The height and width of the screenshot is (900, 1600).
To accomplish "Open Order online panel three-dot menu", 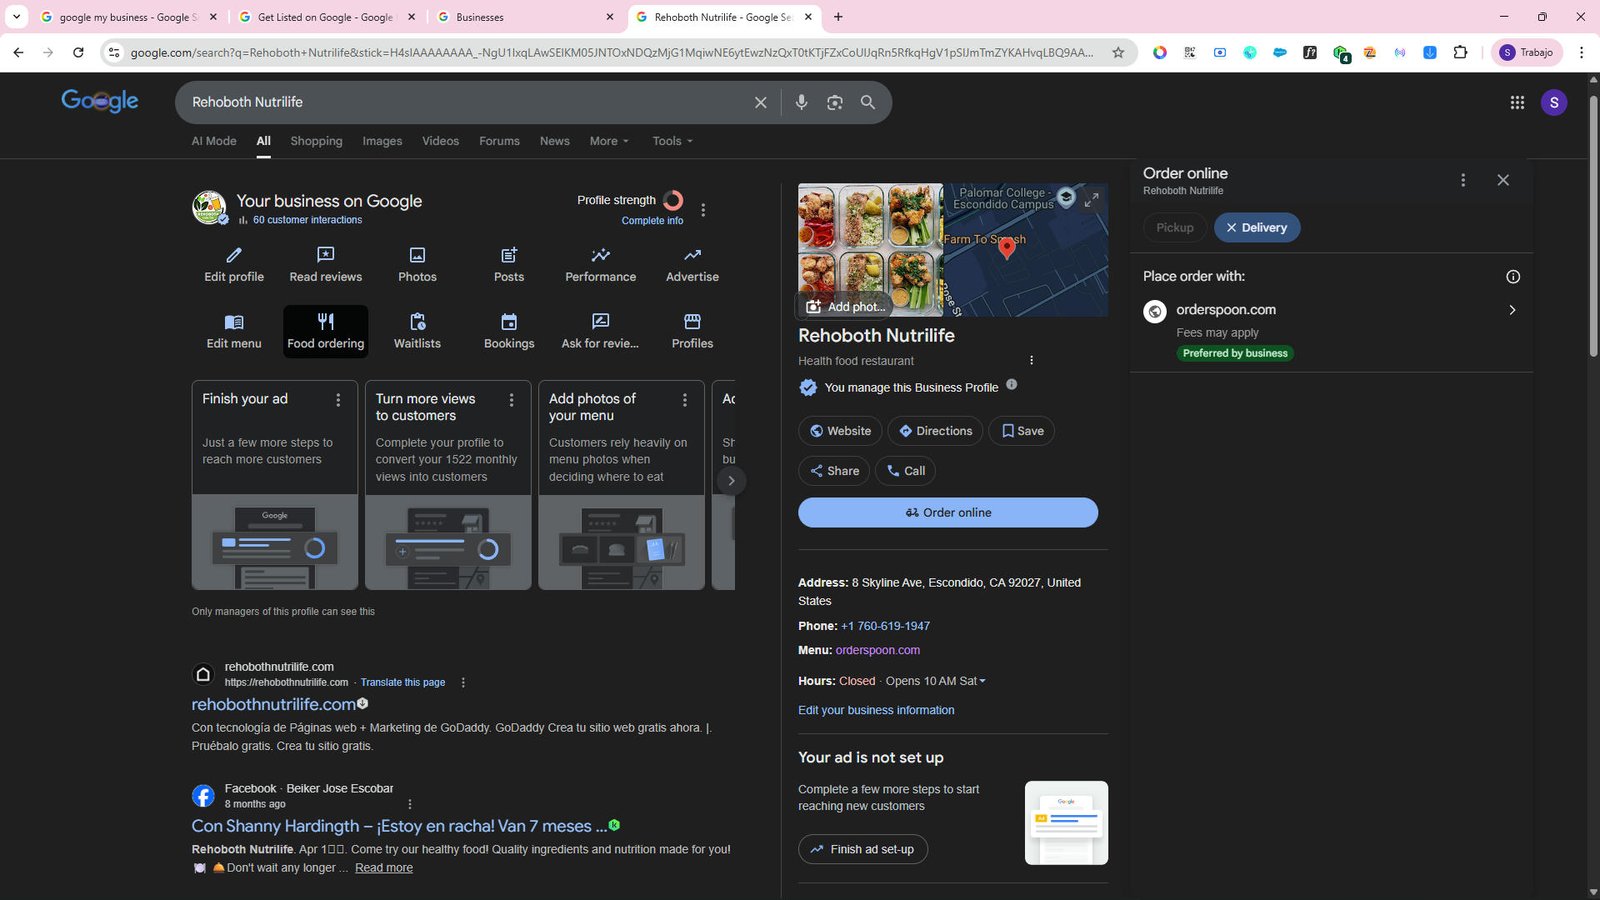I will [1463, 180].
